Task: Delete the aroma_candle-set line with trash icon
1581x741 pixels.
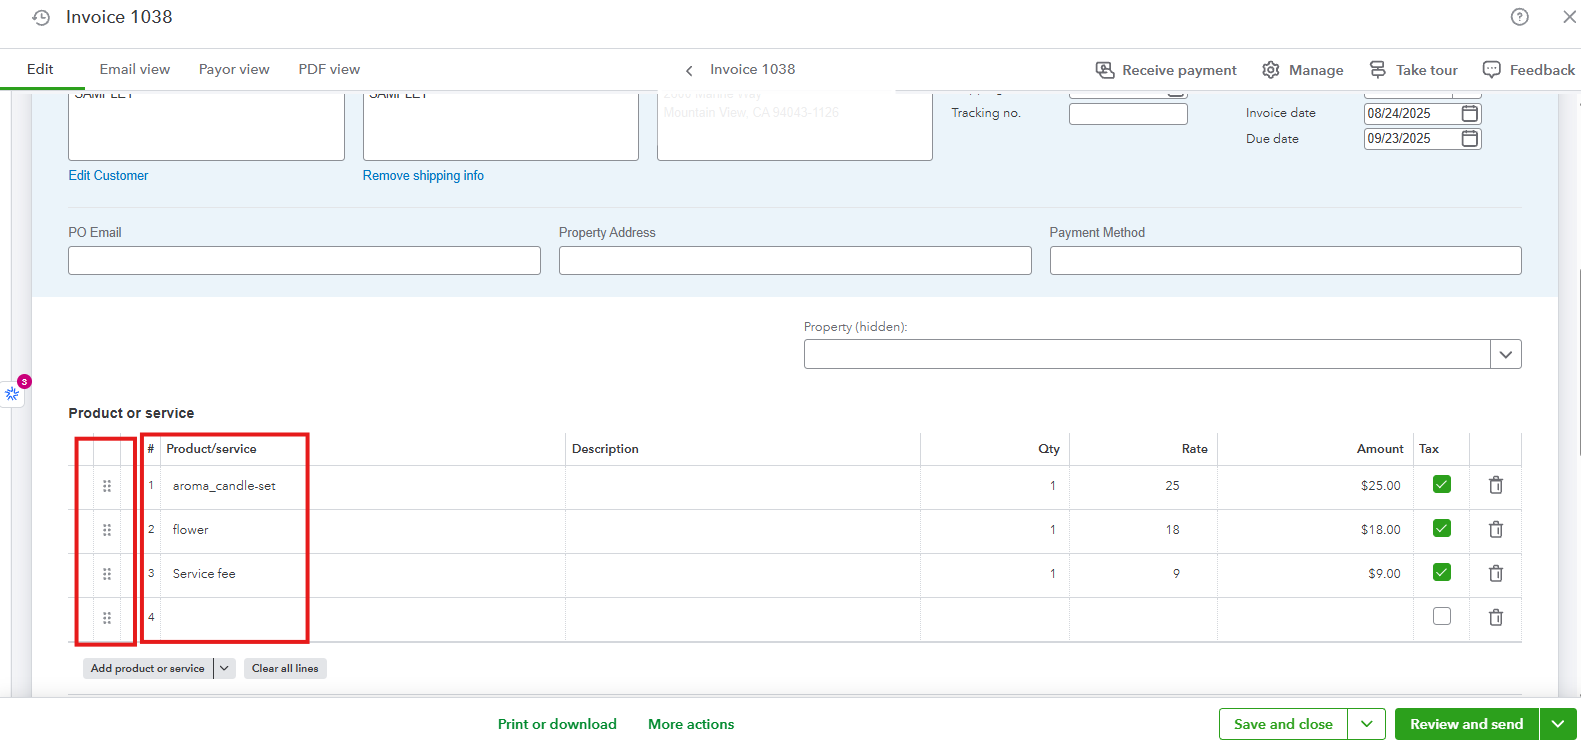Action: [x=1495, y=485]
